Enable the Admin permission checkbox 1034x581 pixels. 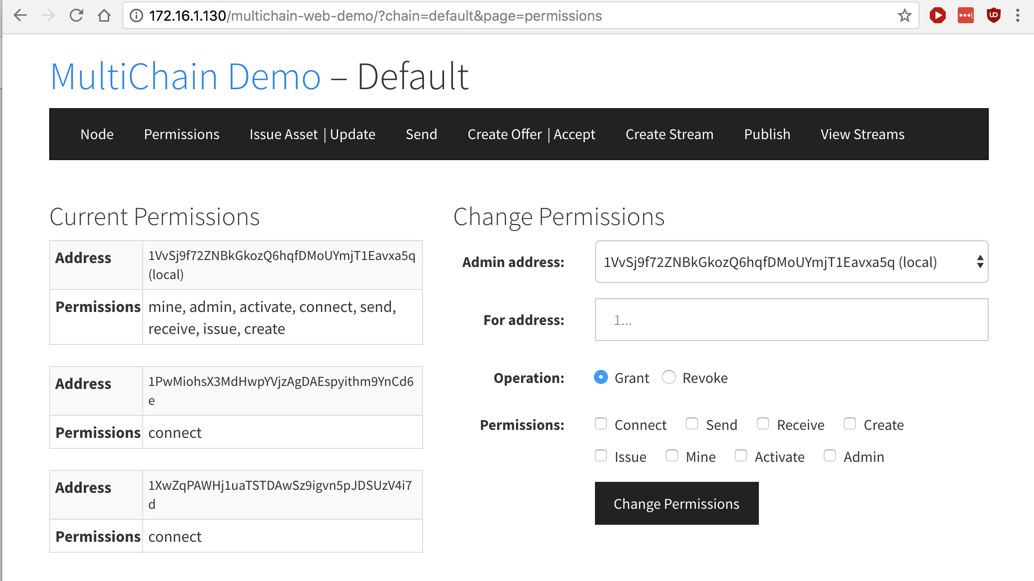pyautogui.click(x=830, y=456)
